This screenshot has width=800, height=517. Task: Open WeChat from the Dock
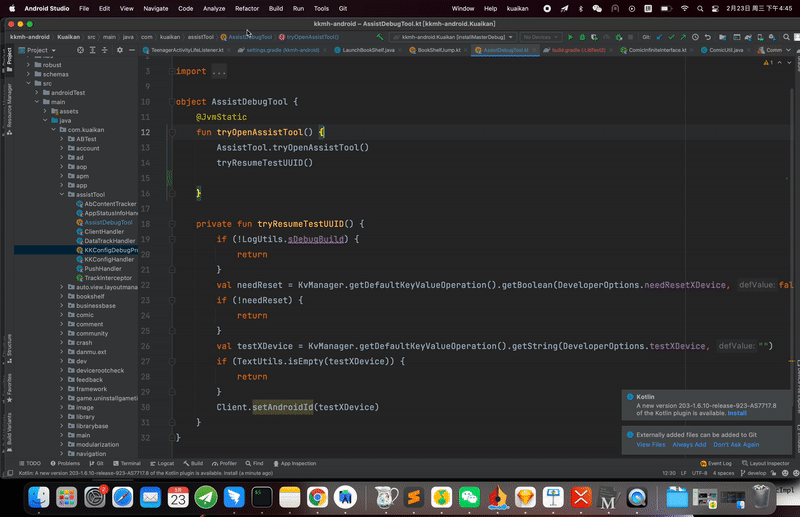coord(469,497)
